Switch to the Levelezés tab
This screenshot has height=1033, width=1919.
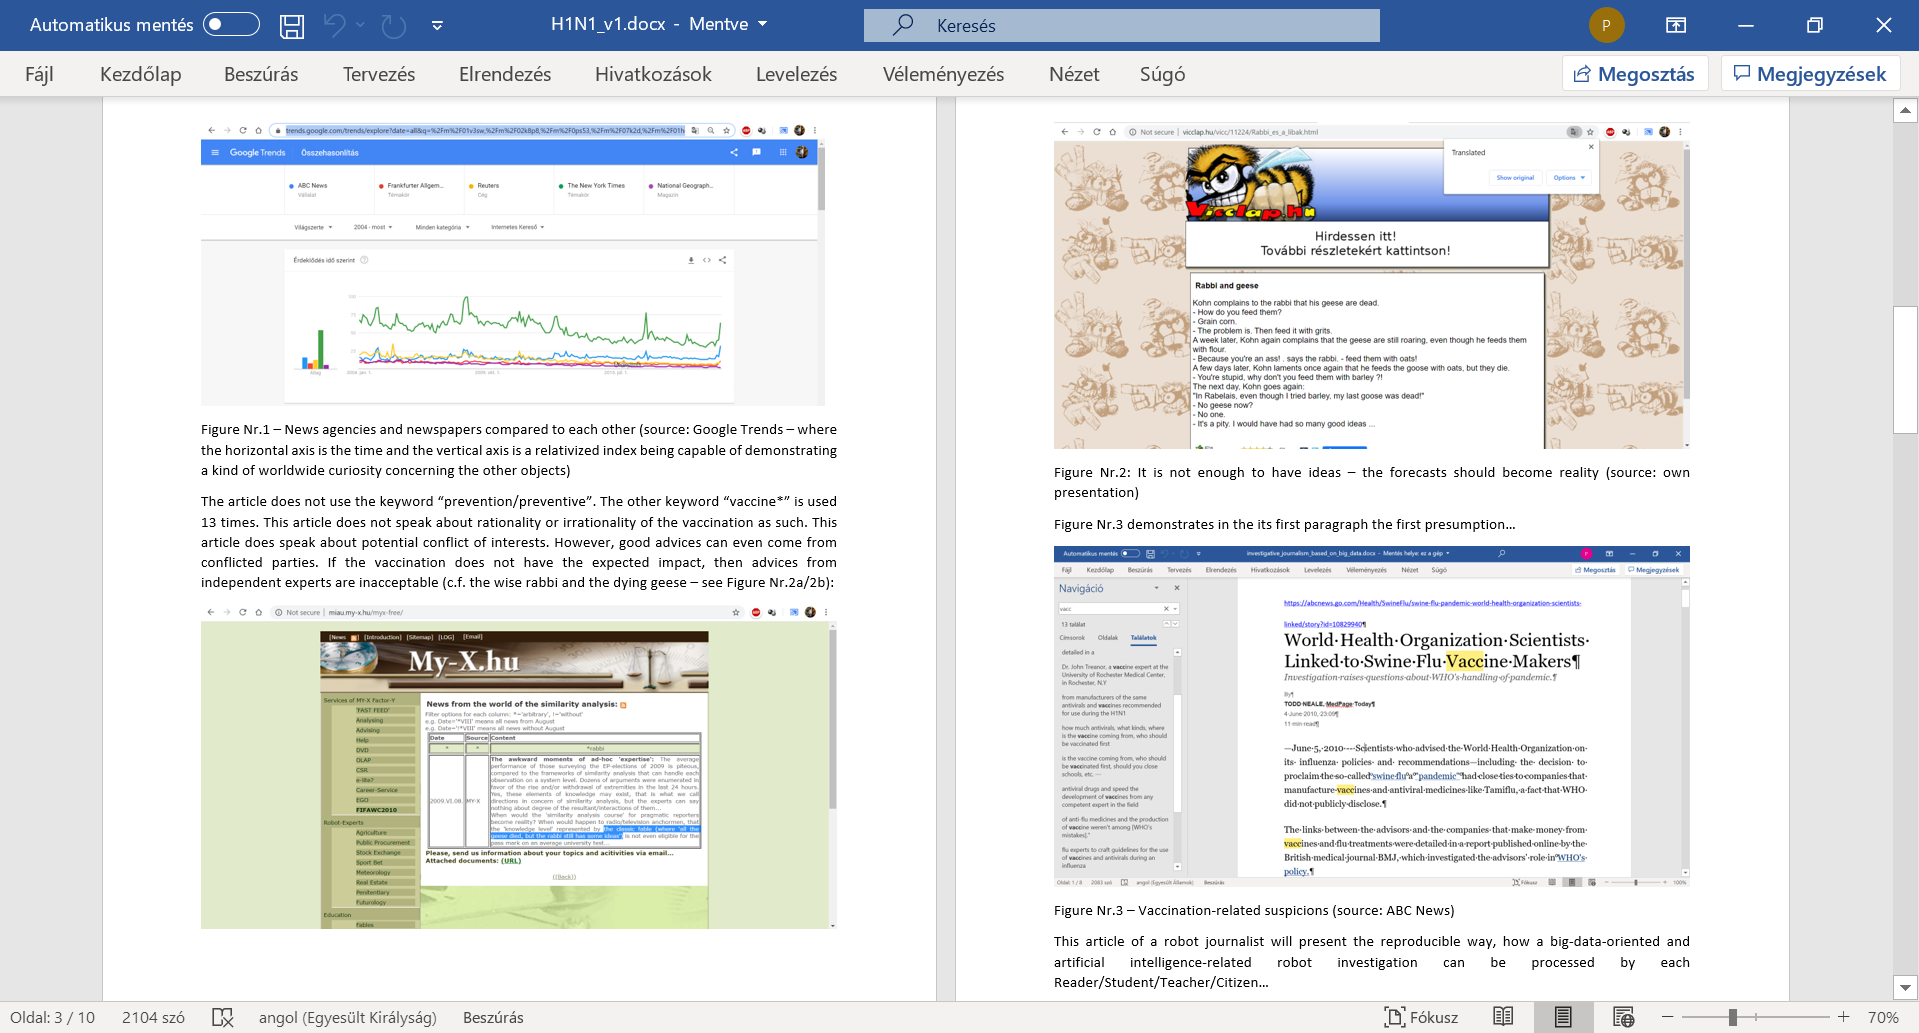coord(797,74)
